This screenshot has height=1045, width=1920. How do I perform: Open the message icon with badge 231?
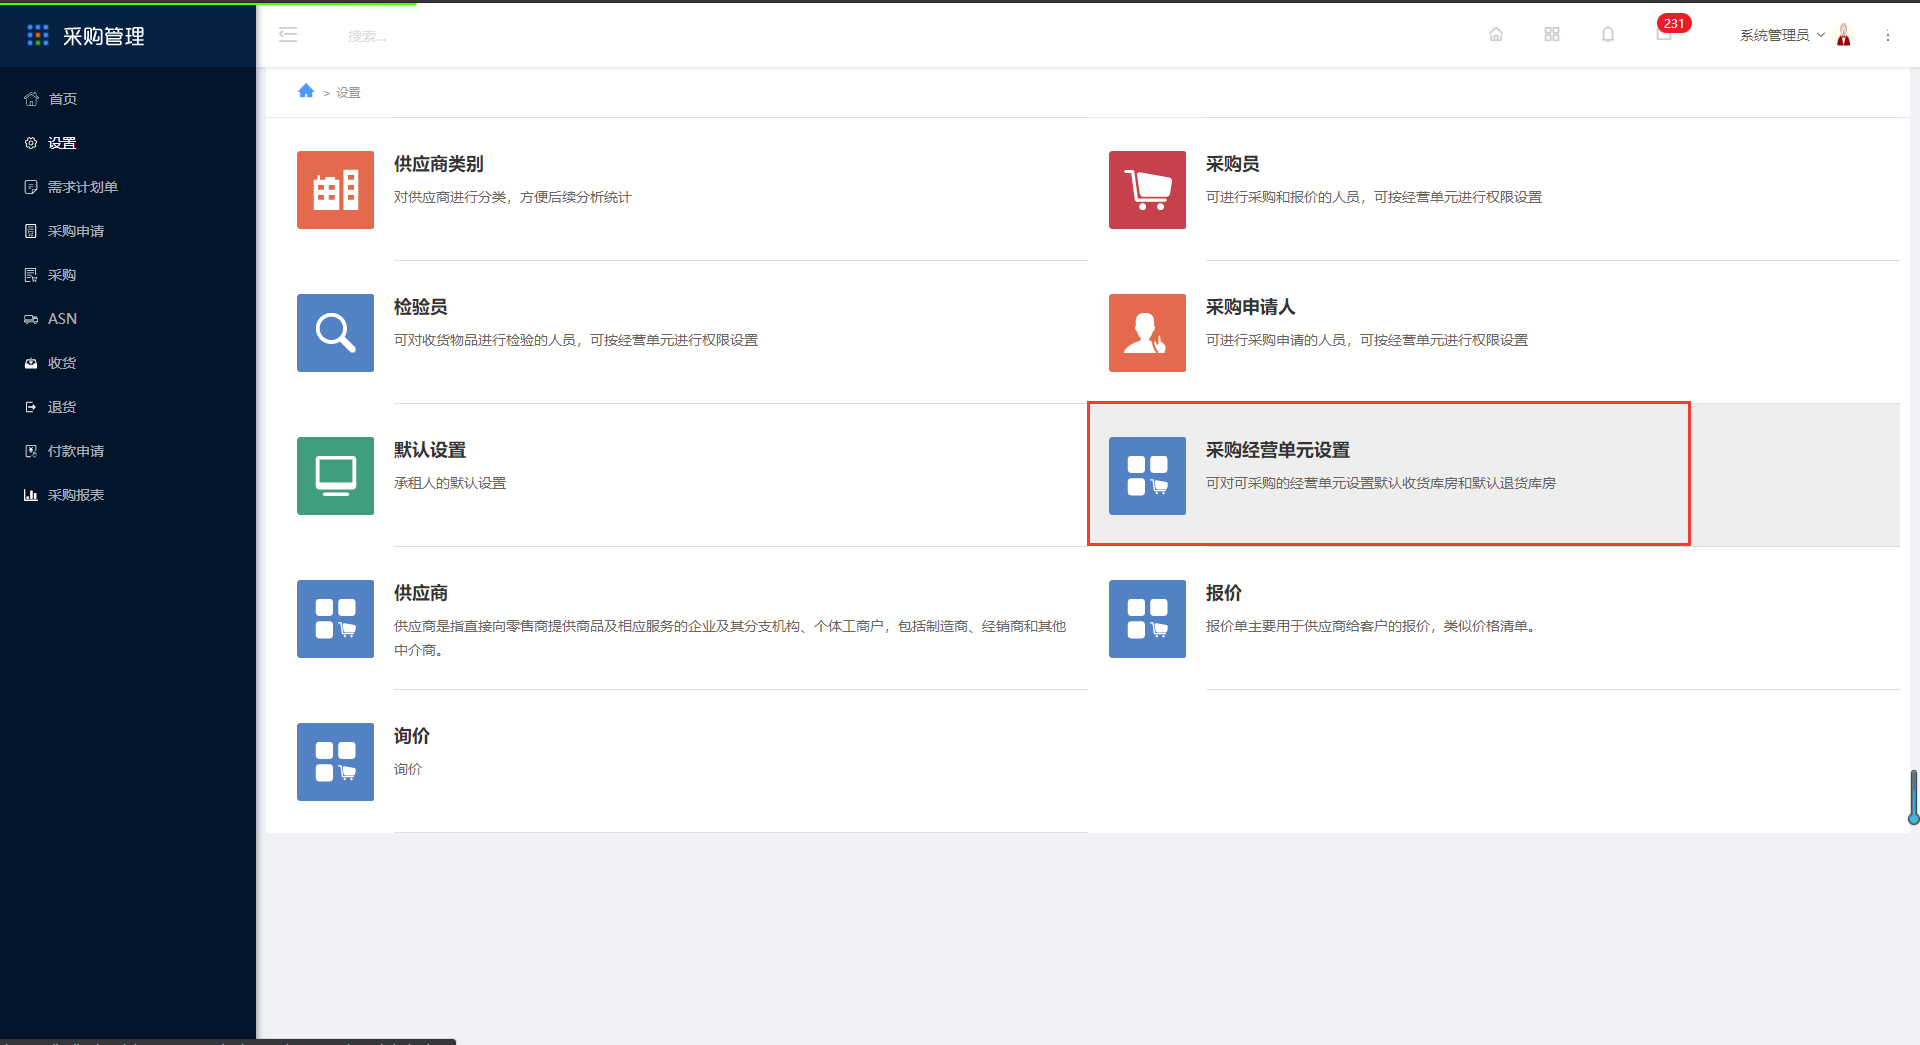coord(1665,33)
